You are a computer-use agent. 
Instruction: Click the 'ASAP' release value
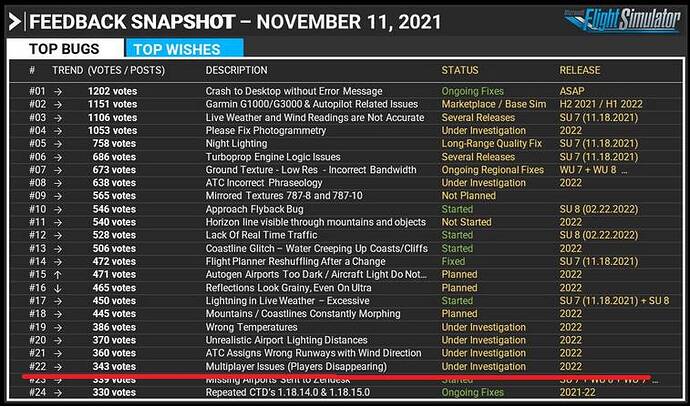(x=572, y=91)
